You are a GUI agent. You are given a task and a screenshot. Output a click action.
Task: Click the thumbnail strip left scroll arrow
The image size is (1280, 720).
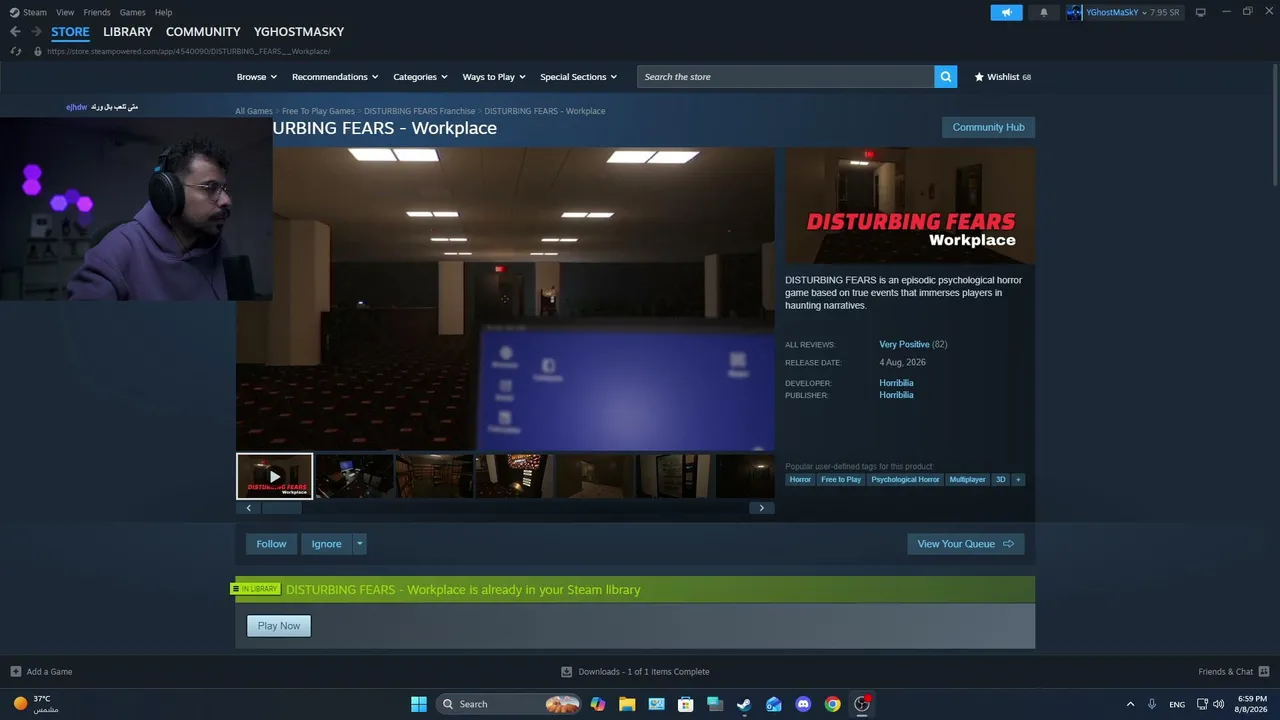249,508
